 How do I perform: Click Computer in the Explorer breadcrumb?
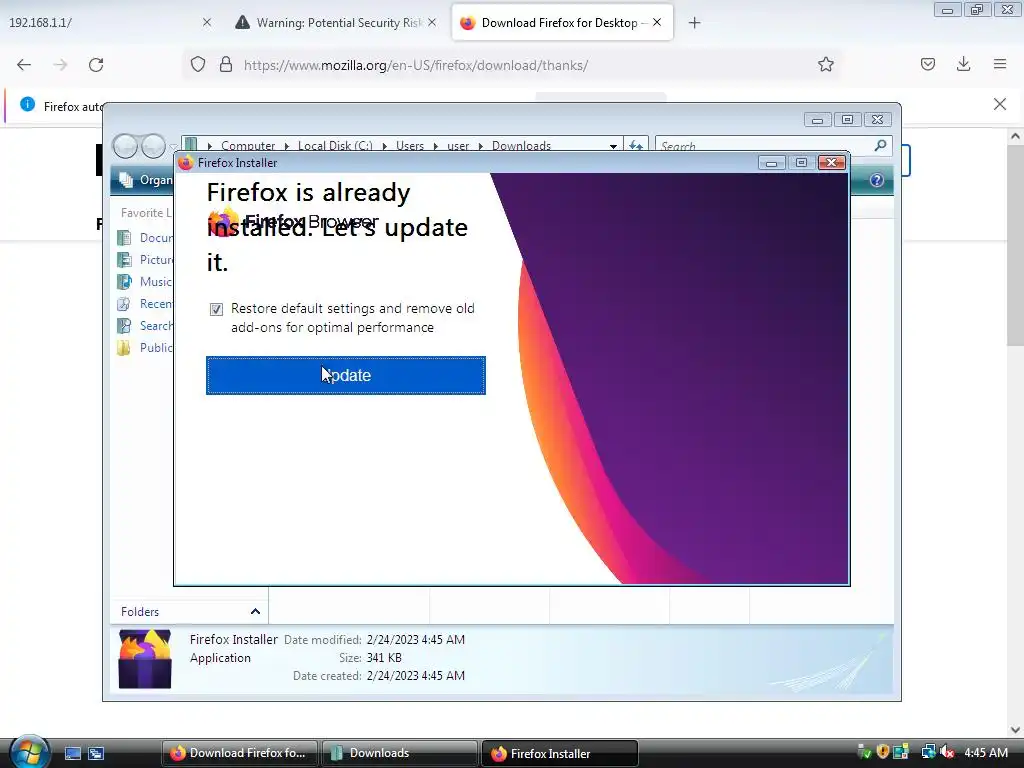248,146
